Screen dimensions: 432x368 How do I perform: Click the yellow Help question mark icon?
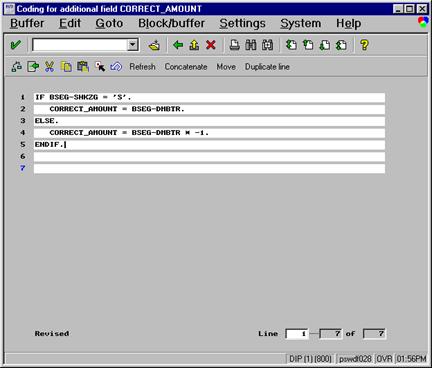[x=364, y=45]
